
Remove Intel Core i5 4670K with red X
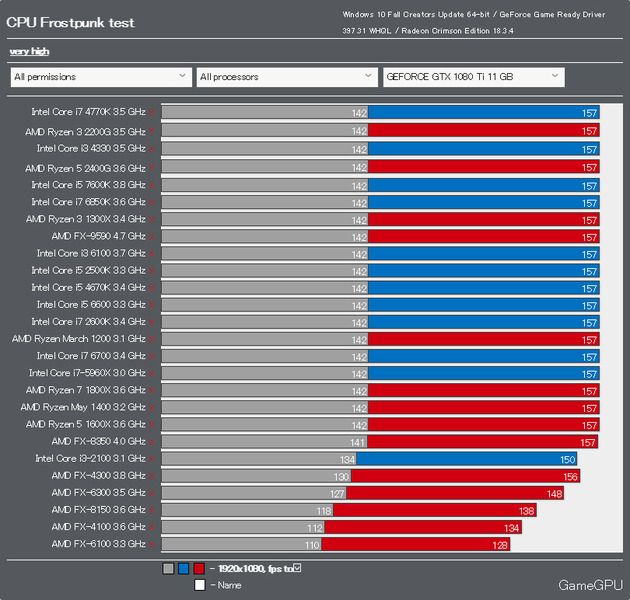151,289
